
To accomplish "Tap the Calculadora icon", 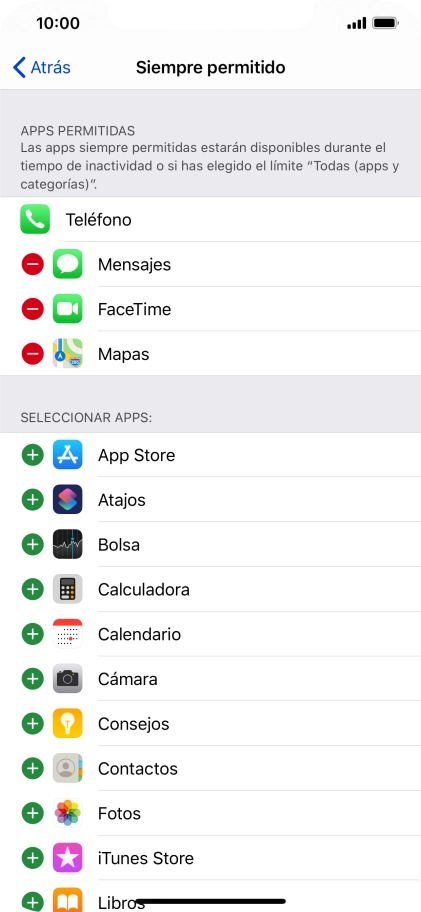I will pos(67,589).
